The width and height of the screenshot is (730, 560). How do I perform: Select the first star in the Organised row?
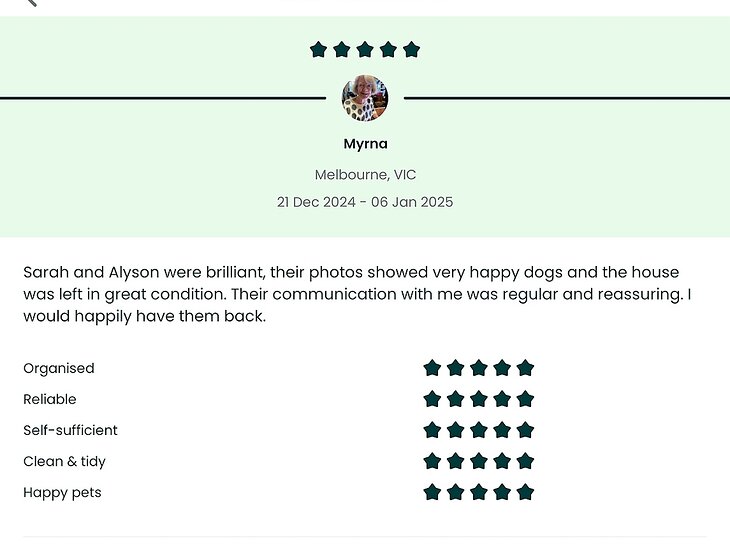pos(432,368)
